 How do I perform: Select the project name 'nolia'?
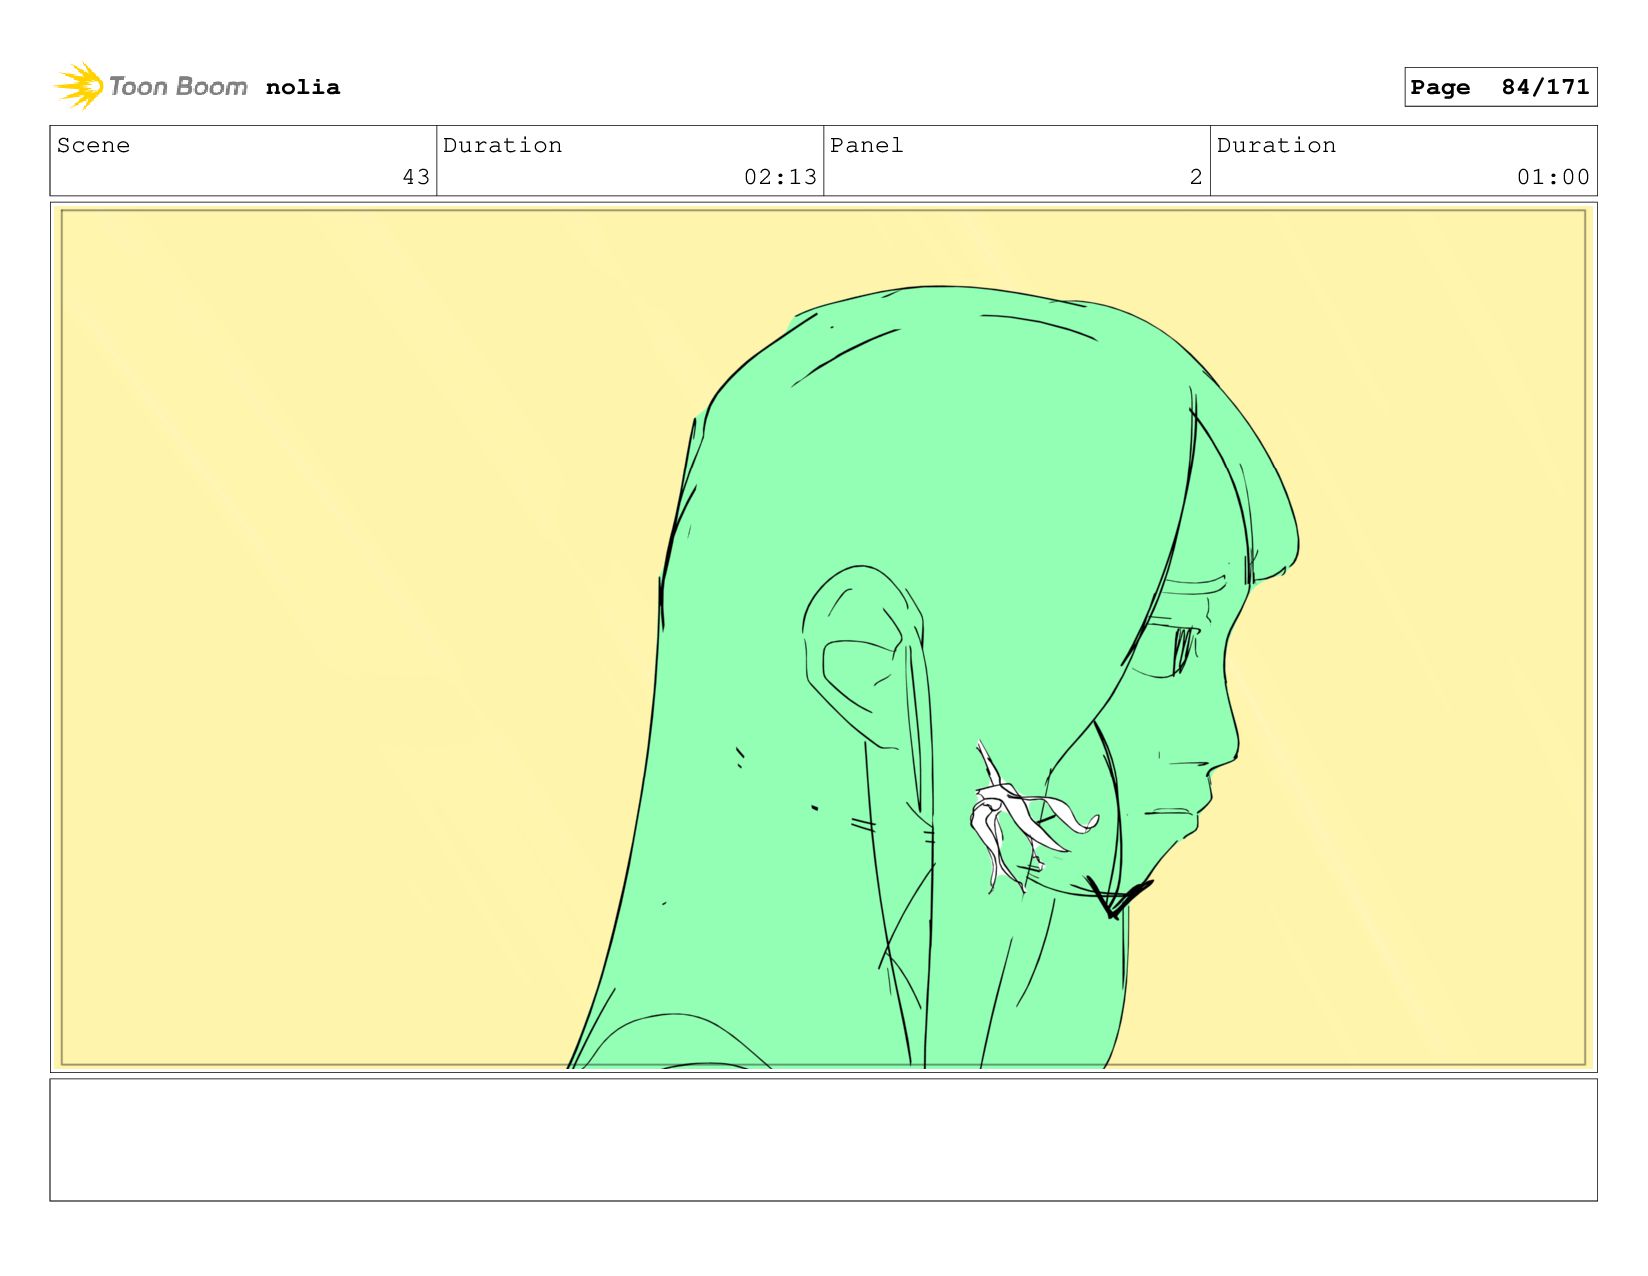(x=303, y=87)
